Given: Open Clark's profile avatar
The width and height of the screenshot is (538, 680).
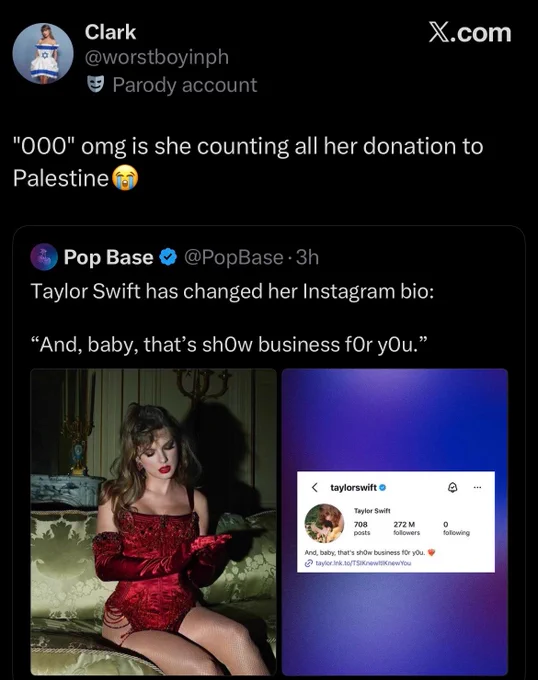Looking at the screenshot, I should (x=43, y=53).
